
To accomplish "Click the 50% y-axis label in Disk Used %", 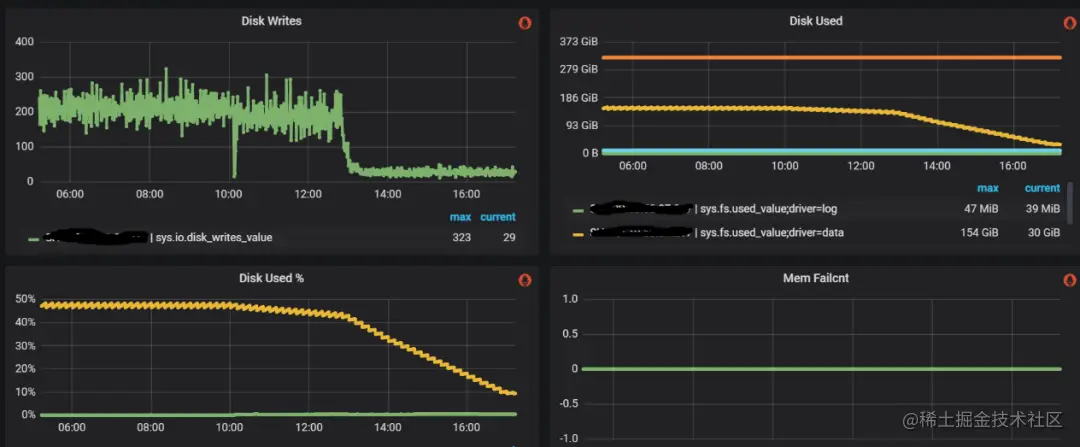I will click(25, 298).
